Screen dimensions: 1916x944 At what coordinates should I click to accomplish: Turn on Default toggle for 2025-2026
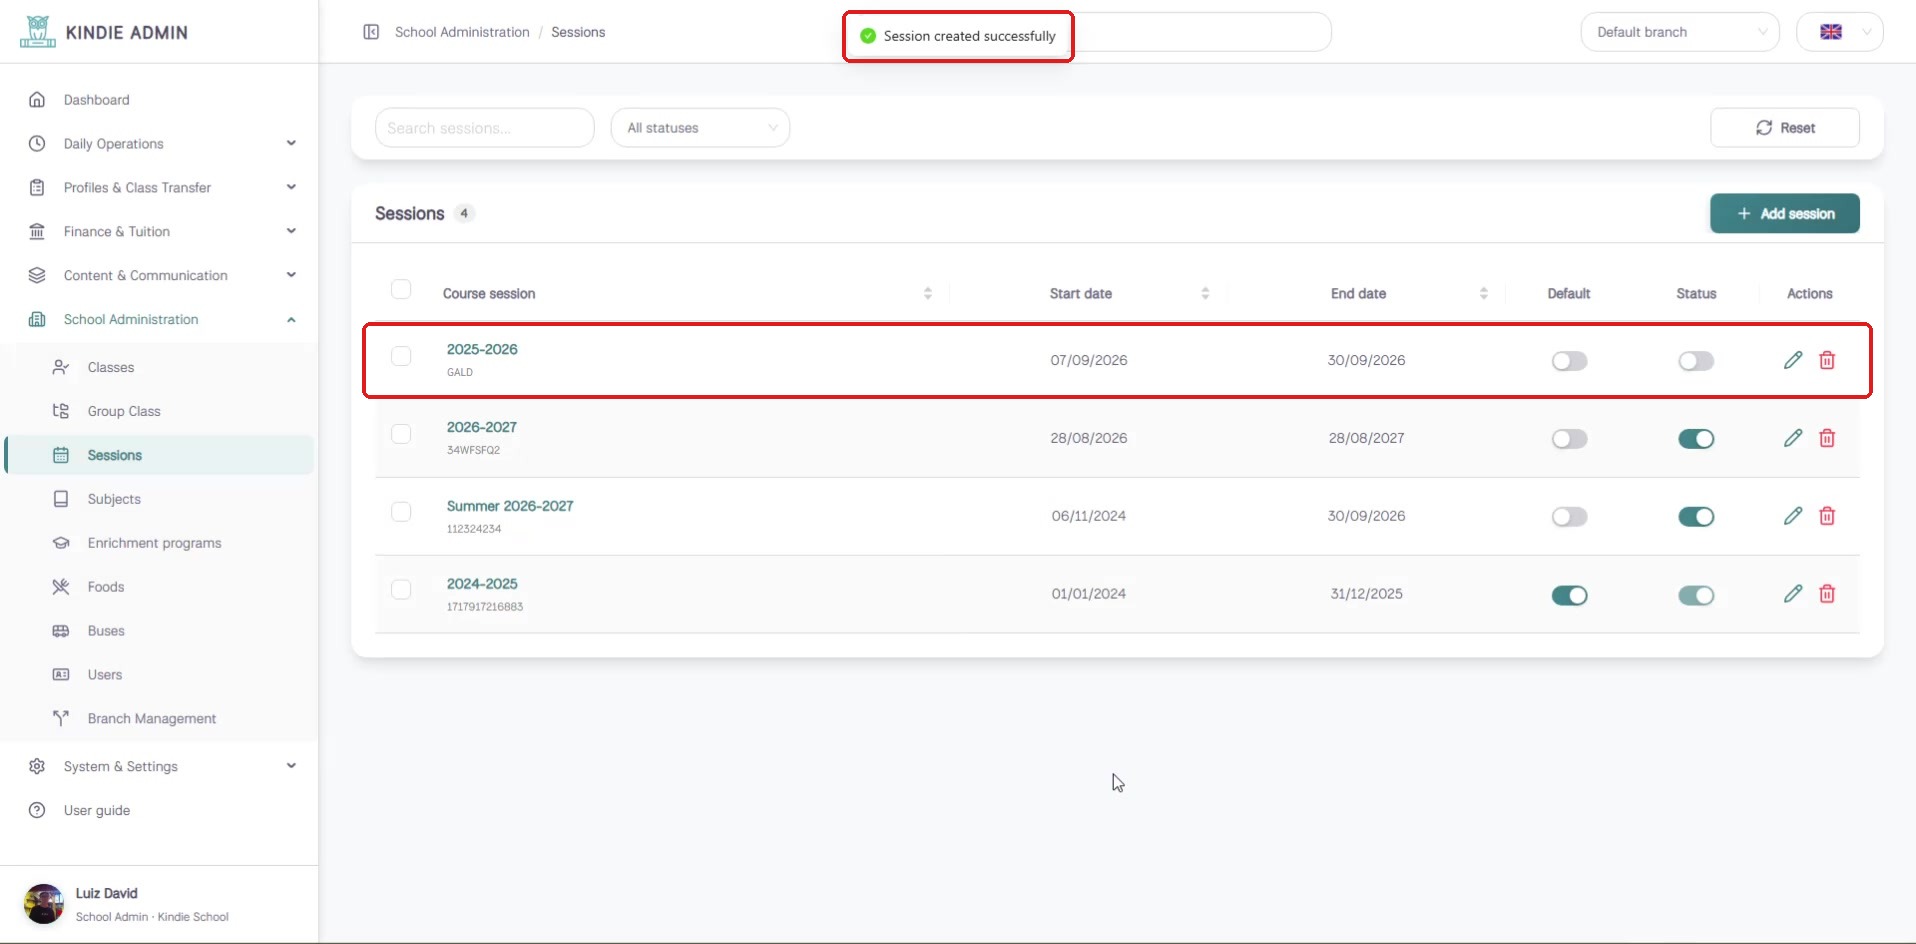coord(1569,361)
